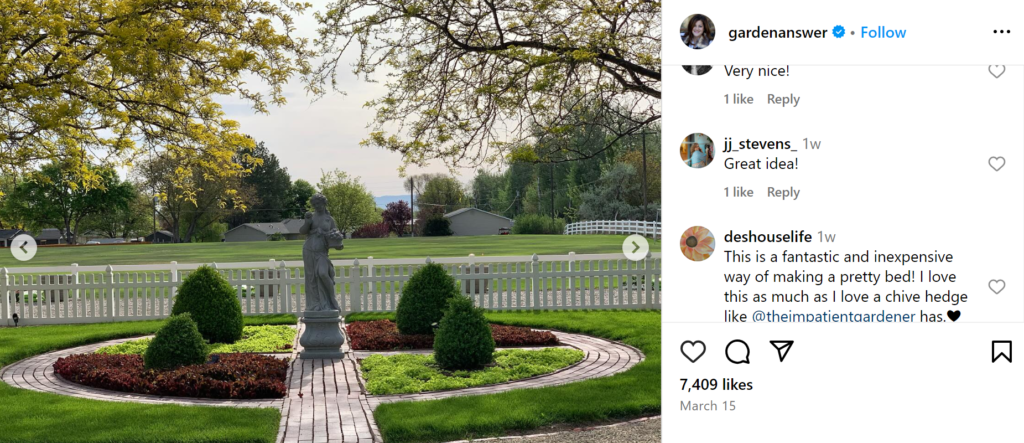Share post via paper plane icon

(781, 351)
